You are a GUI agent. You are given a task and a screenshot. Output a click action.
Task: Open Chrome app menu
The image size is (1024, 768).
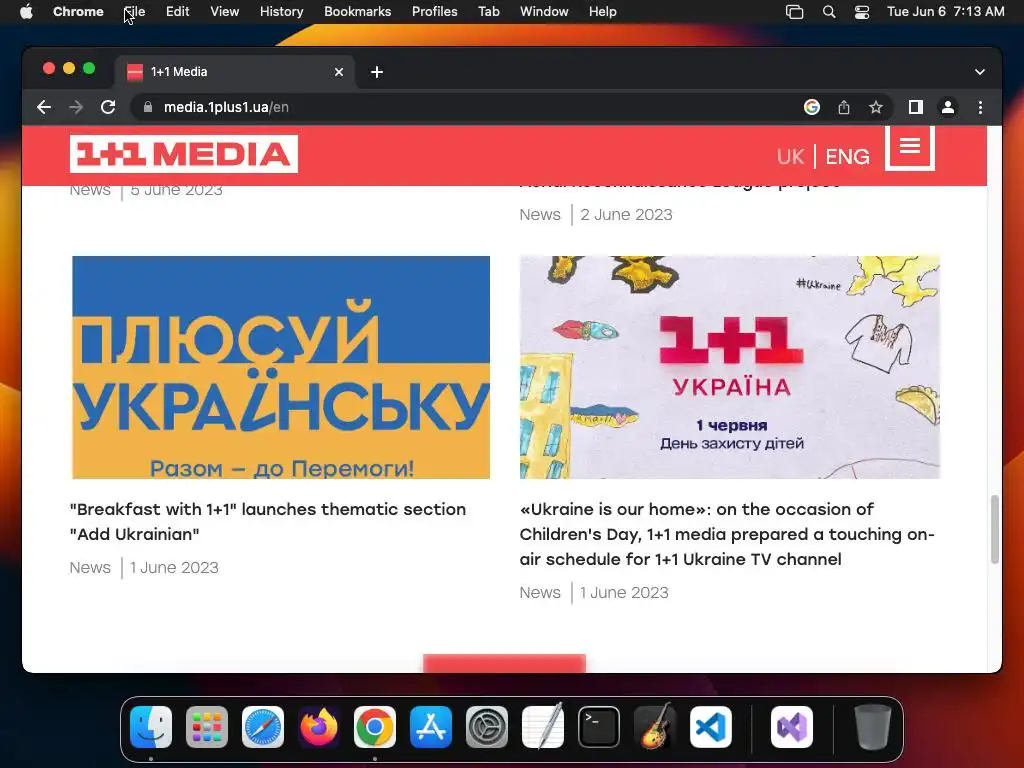[x=78, y=12]
